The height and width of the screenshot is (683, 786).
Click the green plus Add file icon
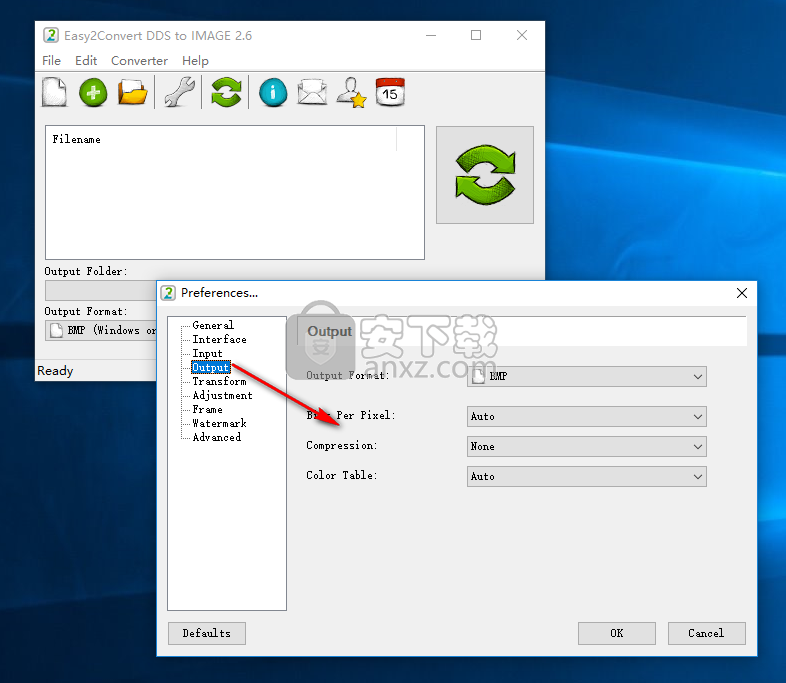(x=93, y=93)
